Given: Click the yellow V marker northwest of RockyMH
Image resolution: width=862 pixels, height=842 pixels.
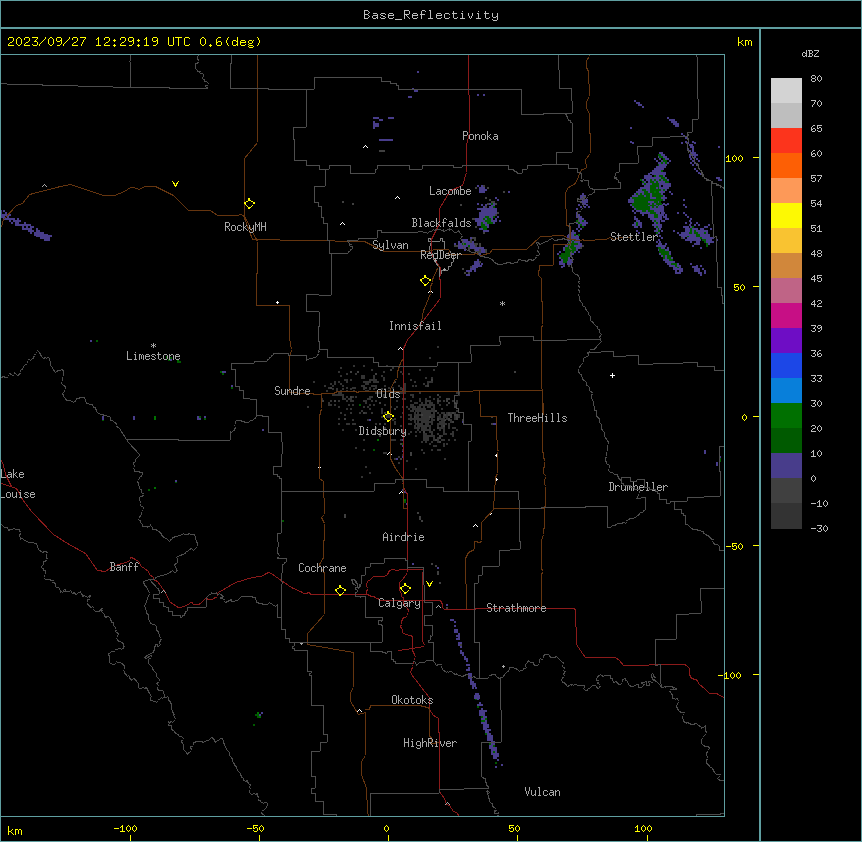Looking at the screenshot, I should click(175, 184).
